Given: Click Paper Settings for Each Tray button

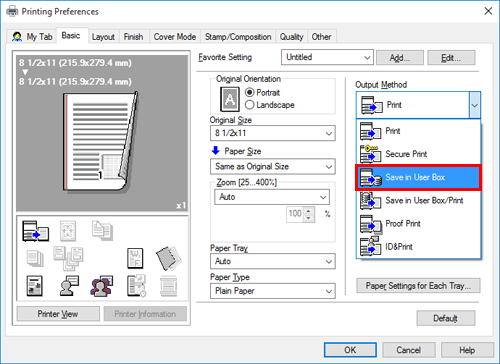Looking at the screenshot, I should 418,286.
